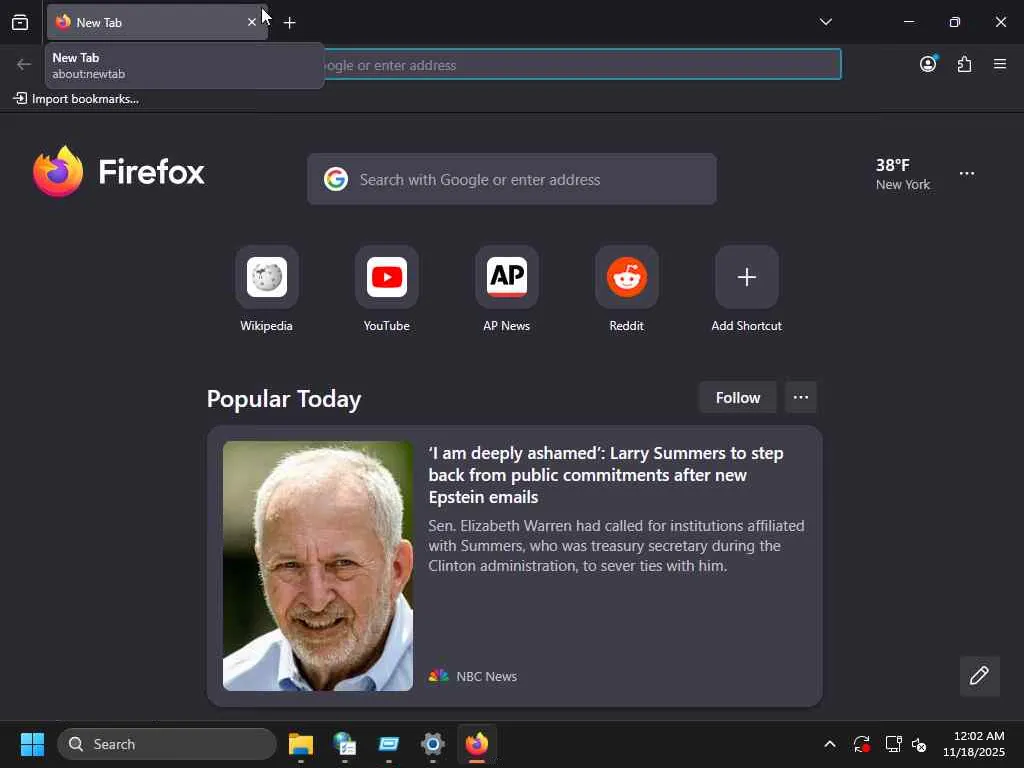Open a new tab with plus button

289,23
